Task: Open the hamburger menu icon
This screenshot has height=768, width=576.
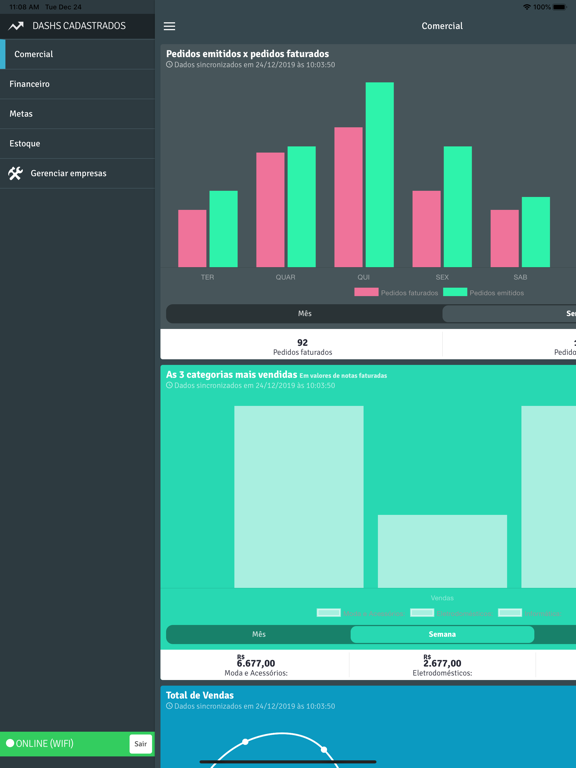Action: click(169, 26)
